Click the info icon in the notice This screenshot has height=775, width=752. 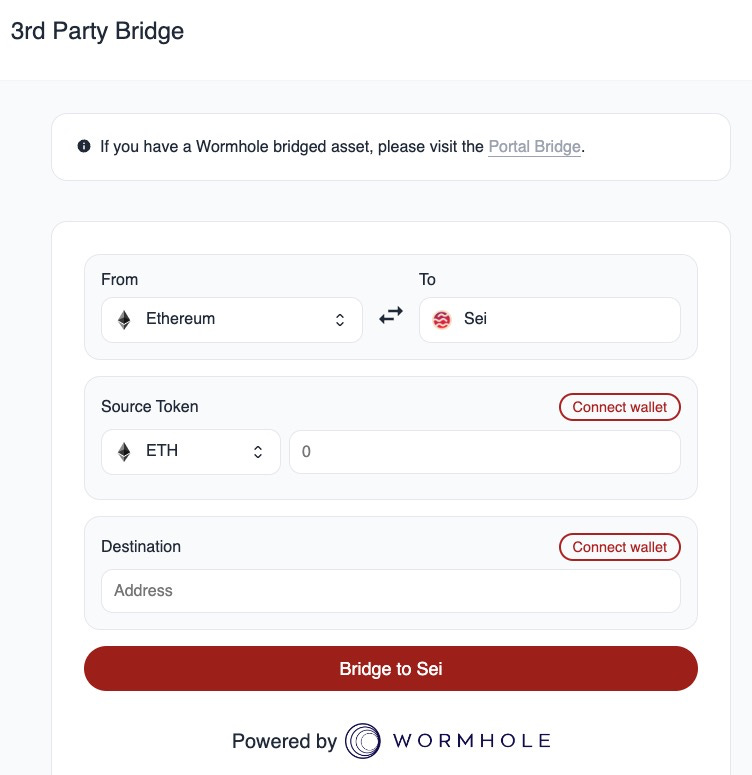click(84, 147)
